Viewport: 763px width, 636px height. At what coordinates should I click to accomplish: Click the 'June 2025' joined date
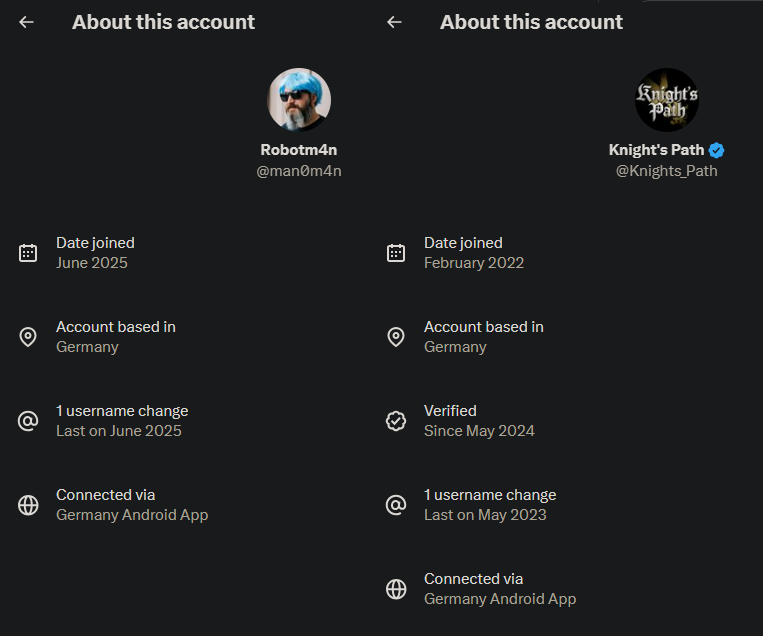[x=92, y=263]
